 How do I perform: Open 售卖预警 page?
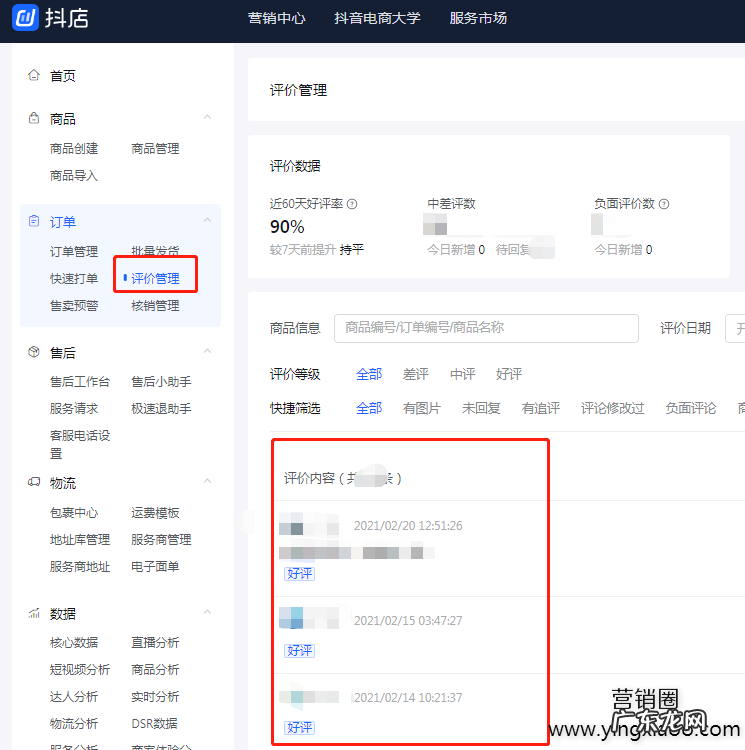click(x=74, y=305)
